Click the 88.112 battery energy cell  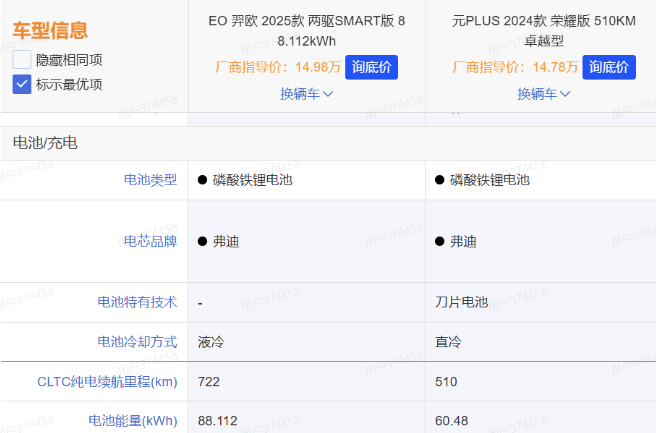point(218,420)
